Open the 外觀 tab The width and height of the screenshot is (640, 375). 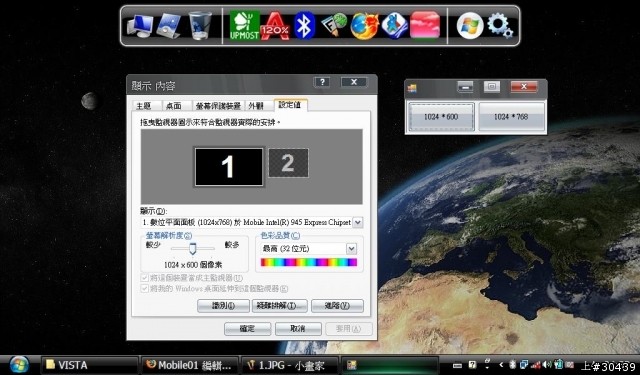(256, 106)
